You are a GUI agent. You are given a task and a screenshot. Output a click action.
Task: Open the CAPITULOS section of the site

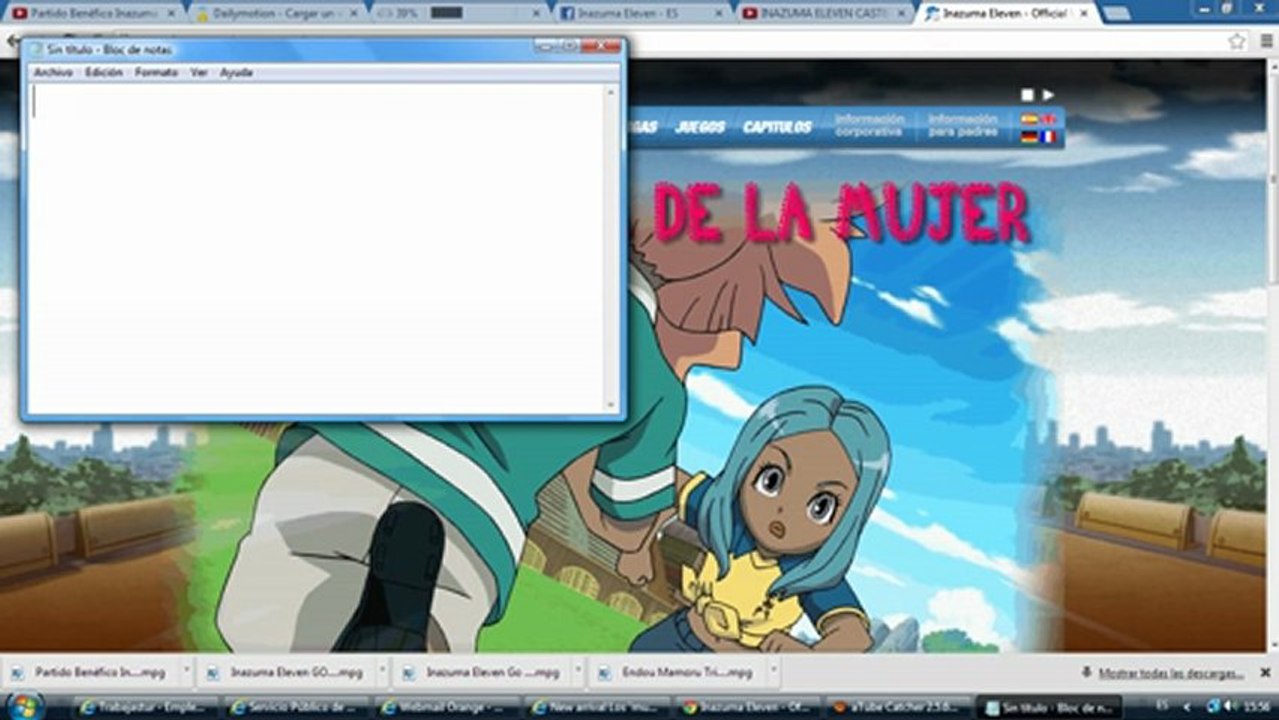point(777,127)
